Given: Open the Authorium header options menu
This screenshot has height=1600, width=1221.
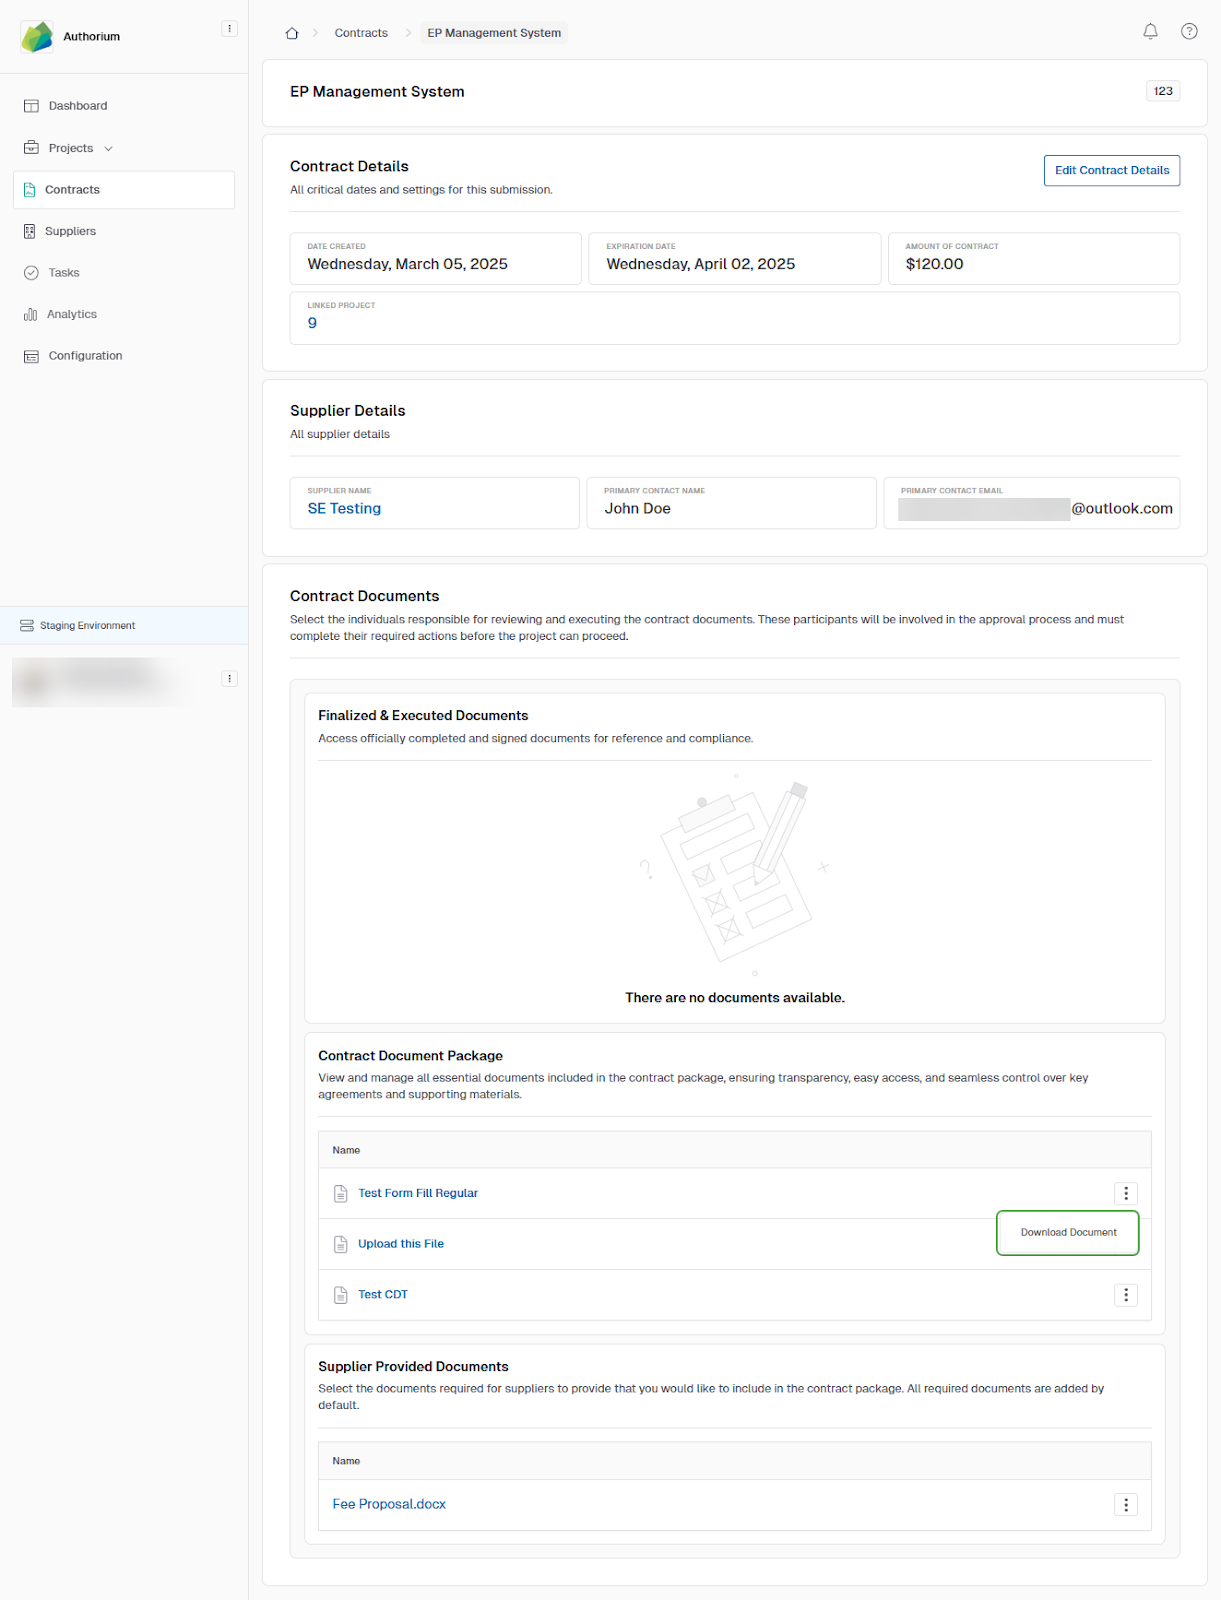Looking at the screenshot, I should click(229, 29).
